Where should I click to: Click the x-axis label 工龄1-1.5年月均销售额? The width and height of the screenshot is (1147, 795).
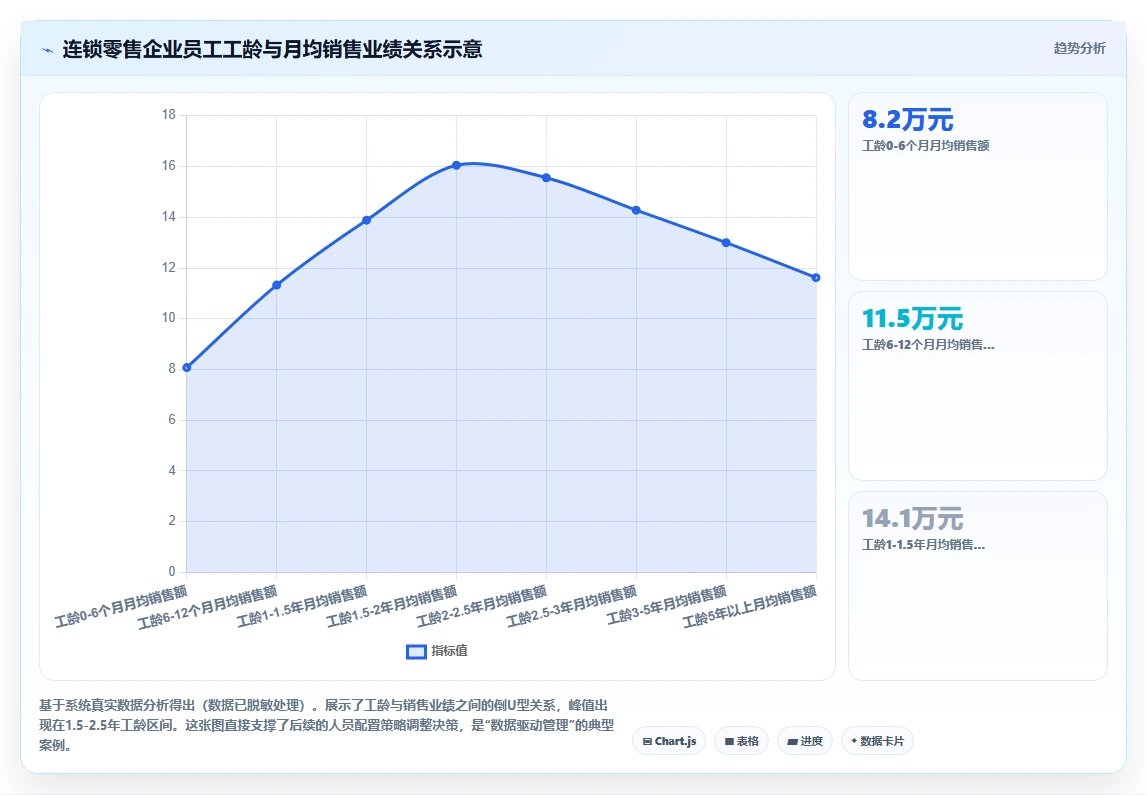(302, 606)
